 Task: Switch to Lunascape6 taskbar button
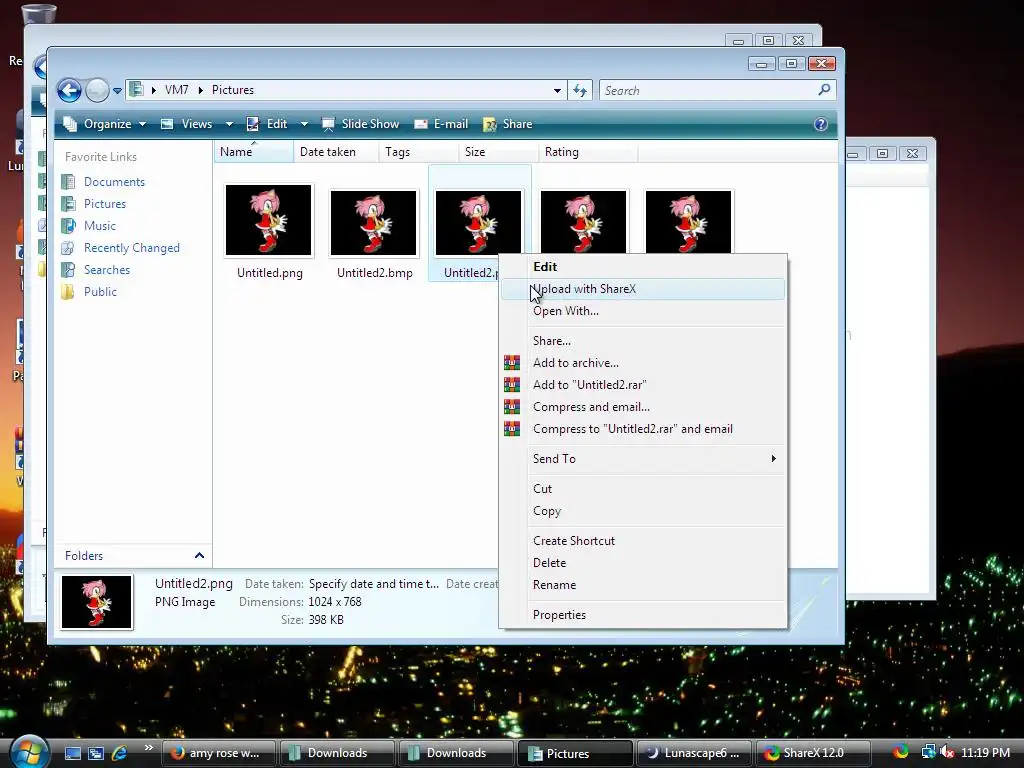pyautogui.click(x=693, y=753)
